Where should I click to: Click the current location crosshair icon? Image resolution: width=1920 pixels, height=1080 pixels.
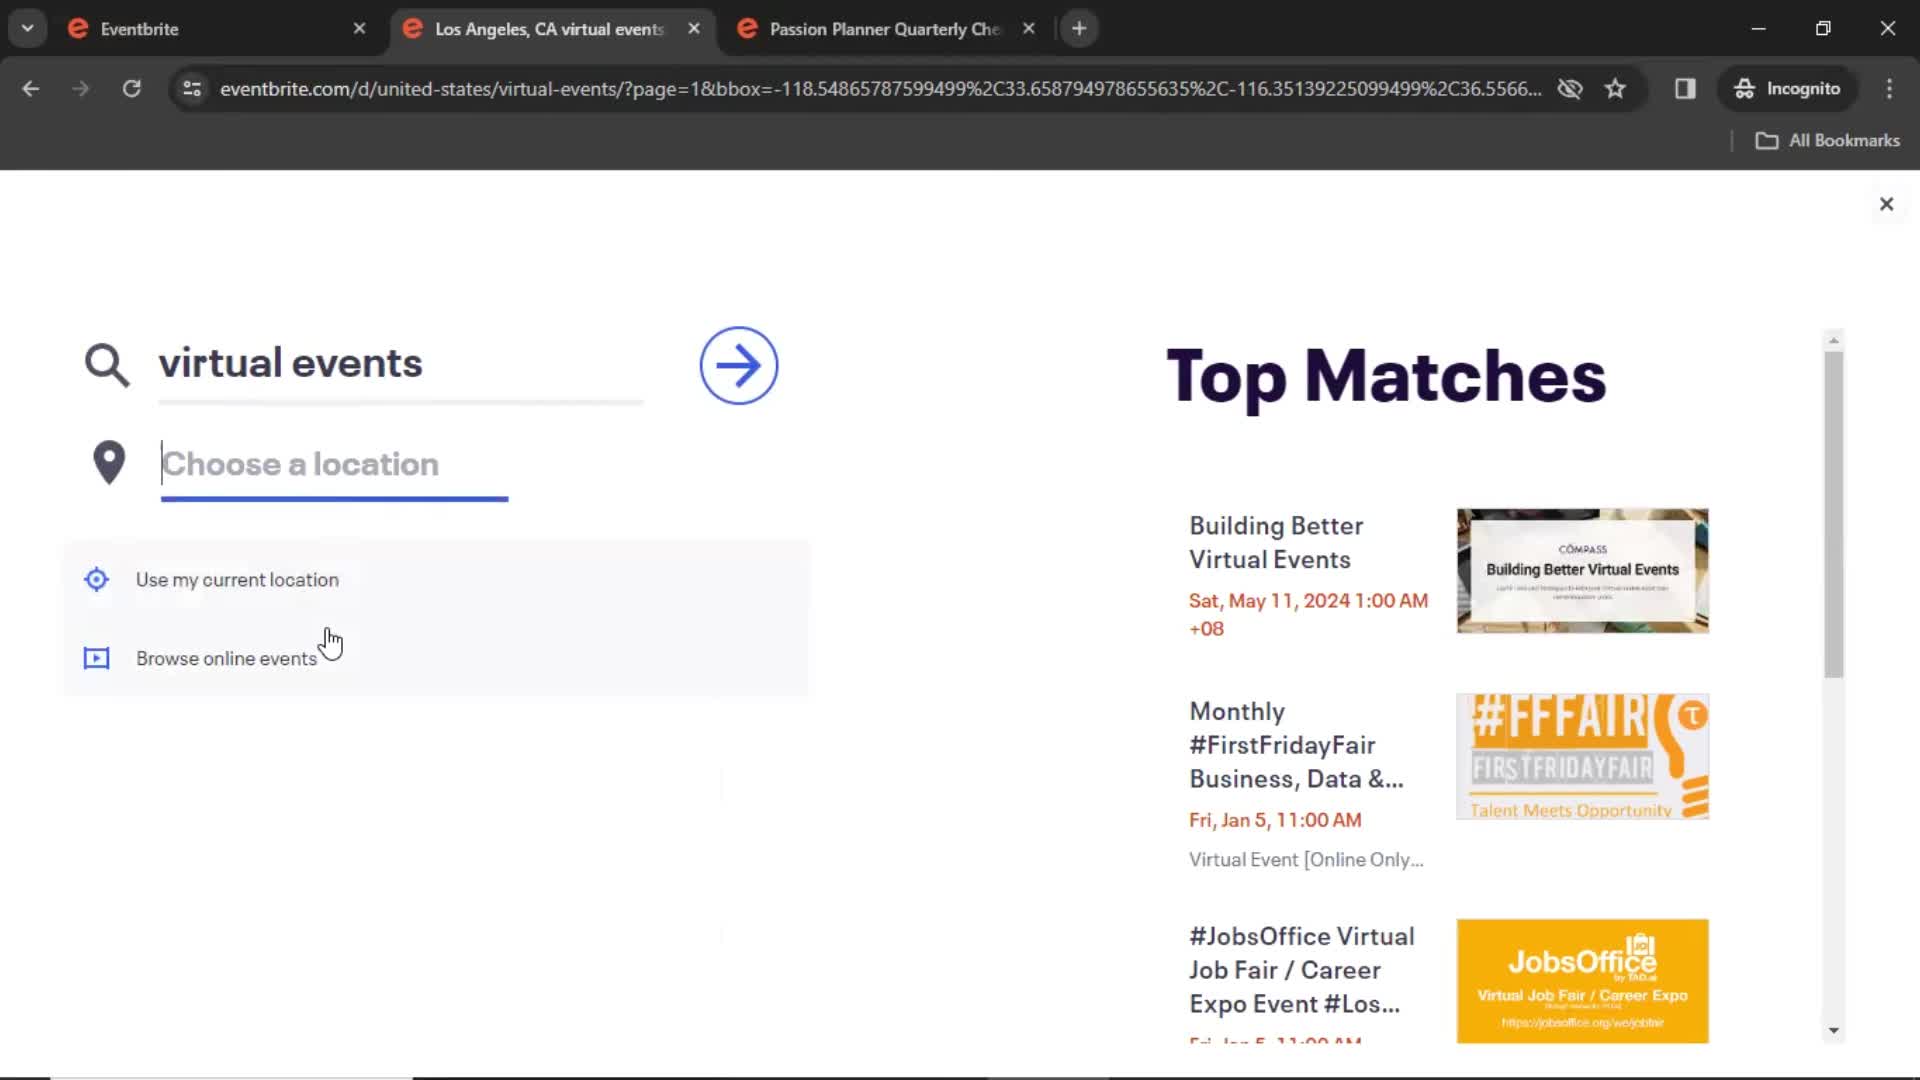(x=96, y=579)
